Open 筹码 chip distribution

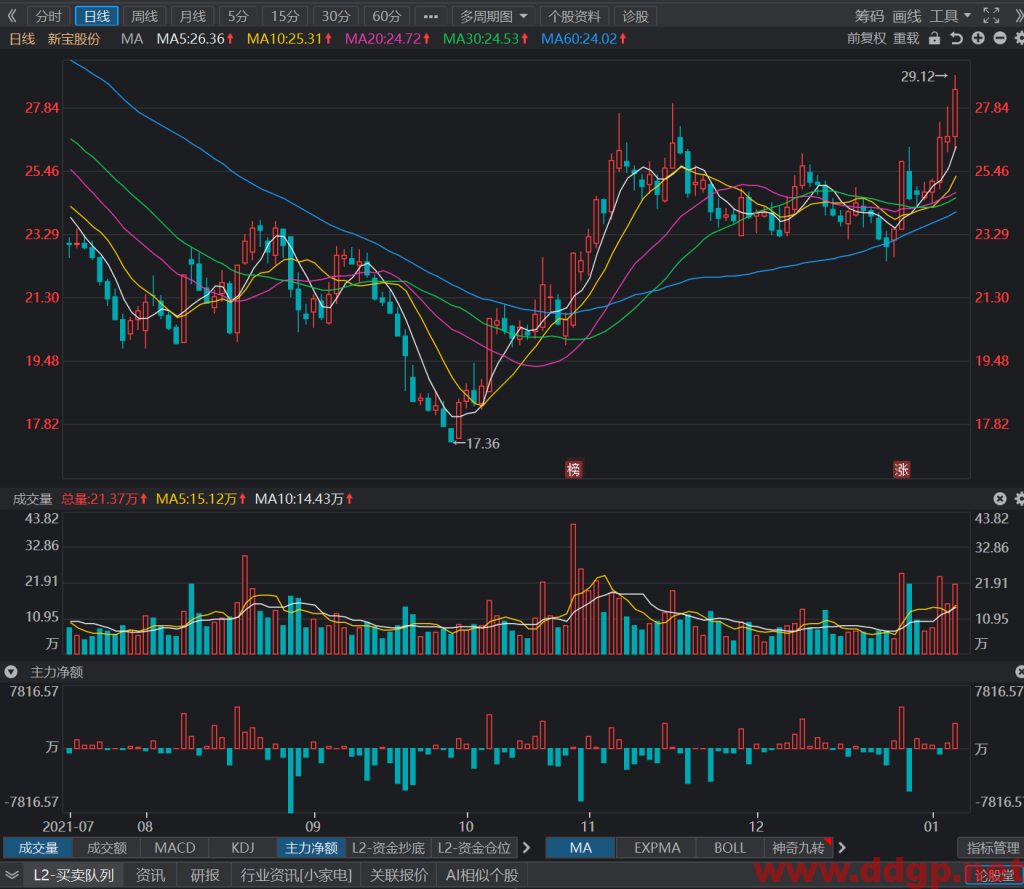point(869,16)
